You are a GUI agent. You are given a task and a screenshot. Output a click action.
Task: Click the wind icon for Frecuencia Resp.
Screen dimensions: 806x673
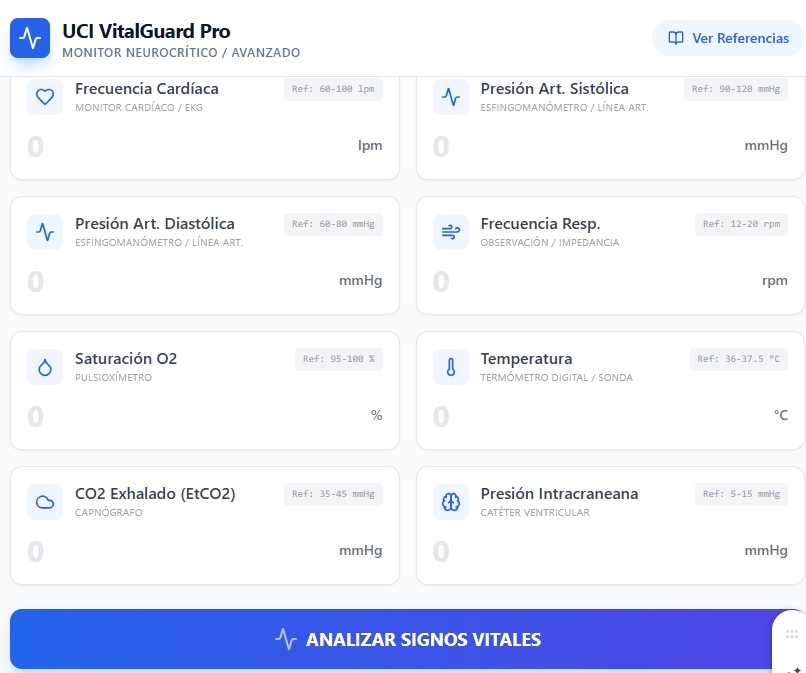451,232
